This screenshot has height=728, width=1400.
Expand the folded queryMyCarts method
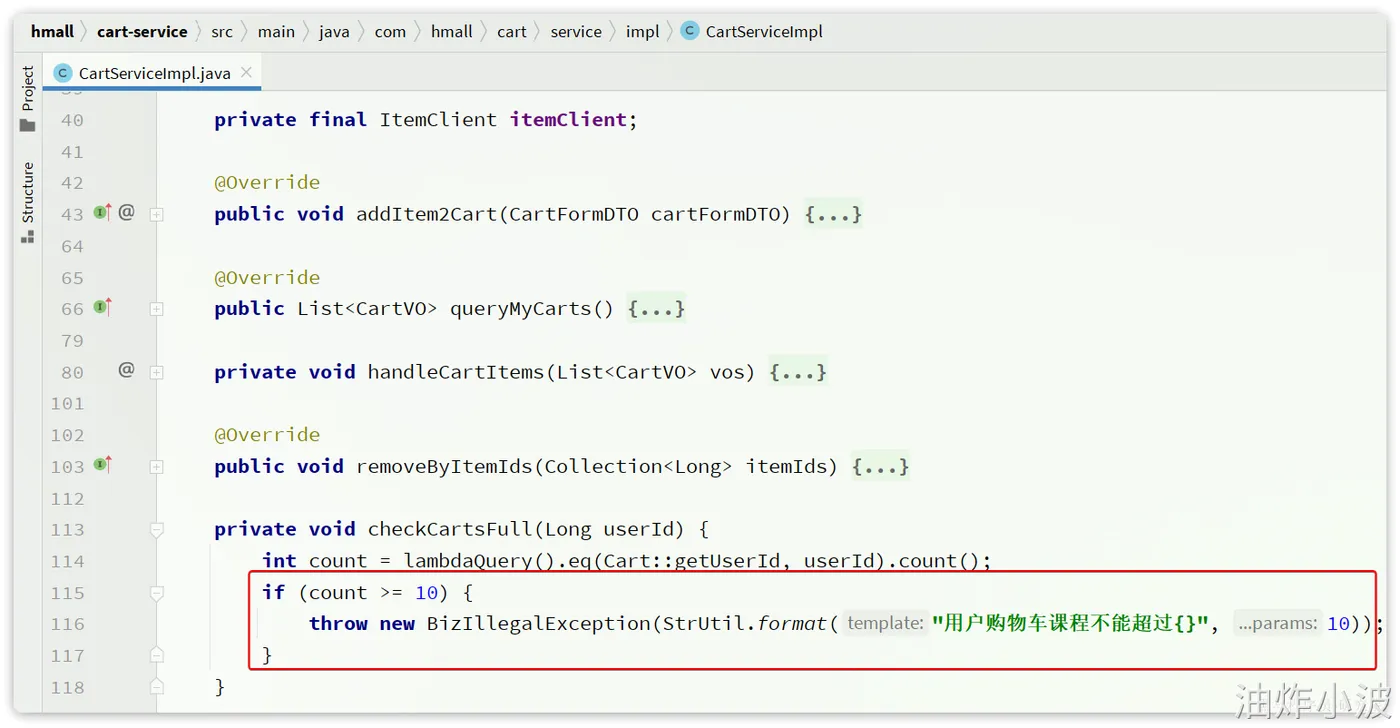pyautogui.click(x=156, y=309)
